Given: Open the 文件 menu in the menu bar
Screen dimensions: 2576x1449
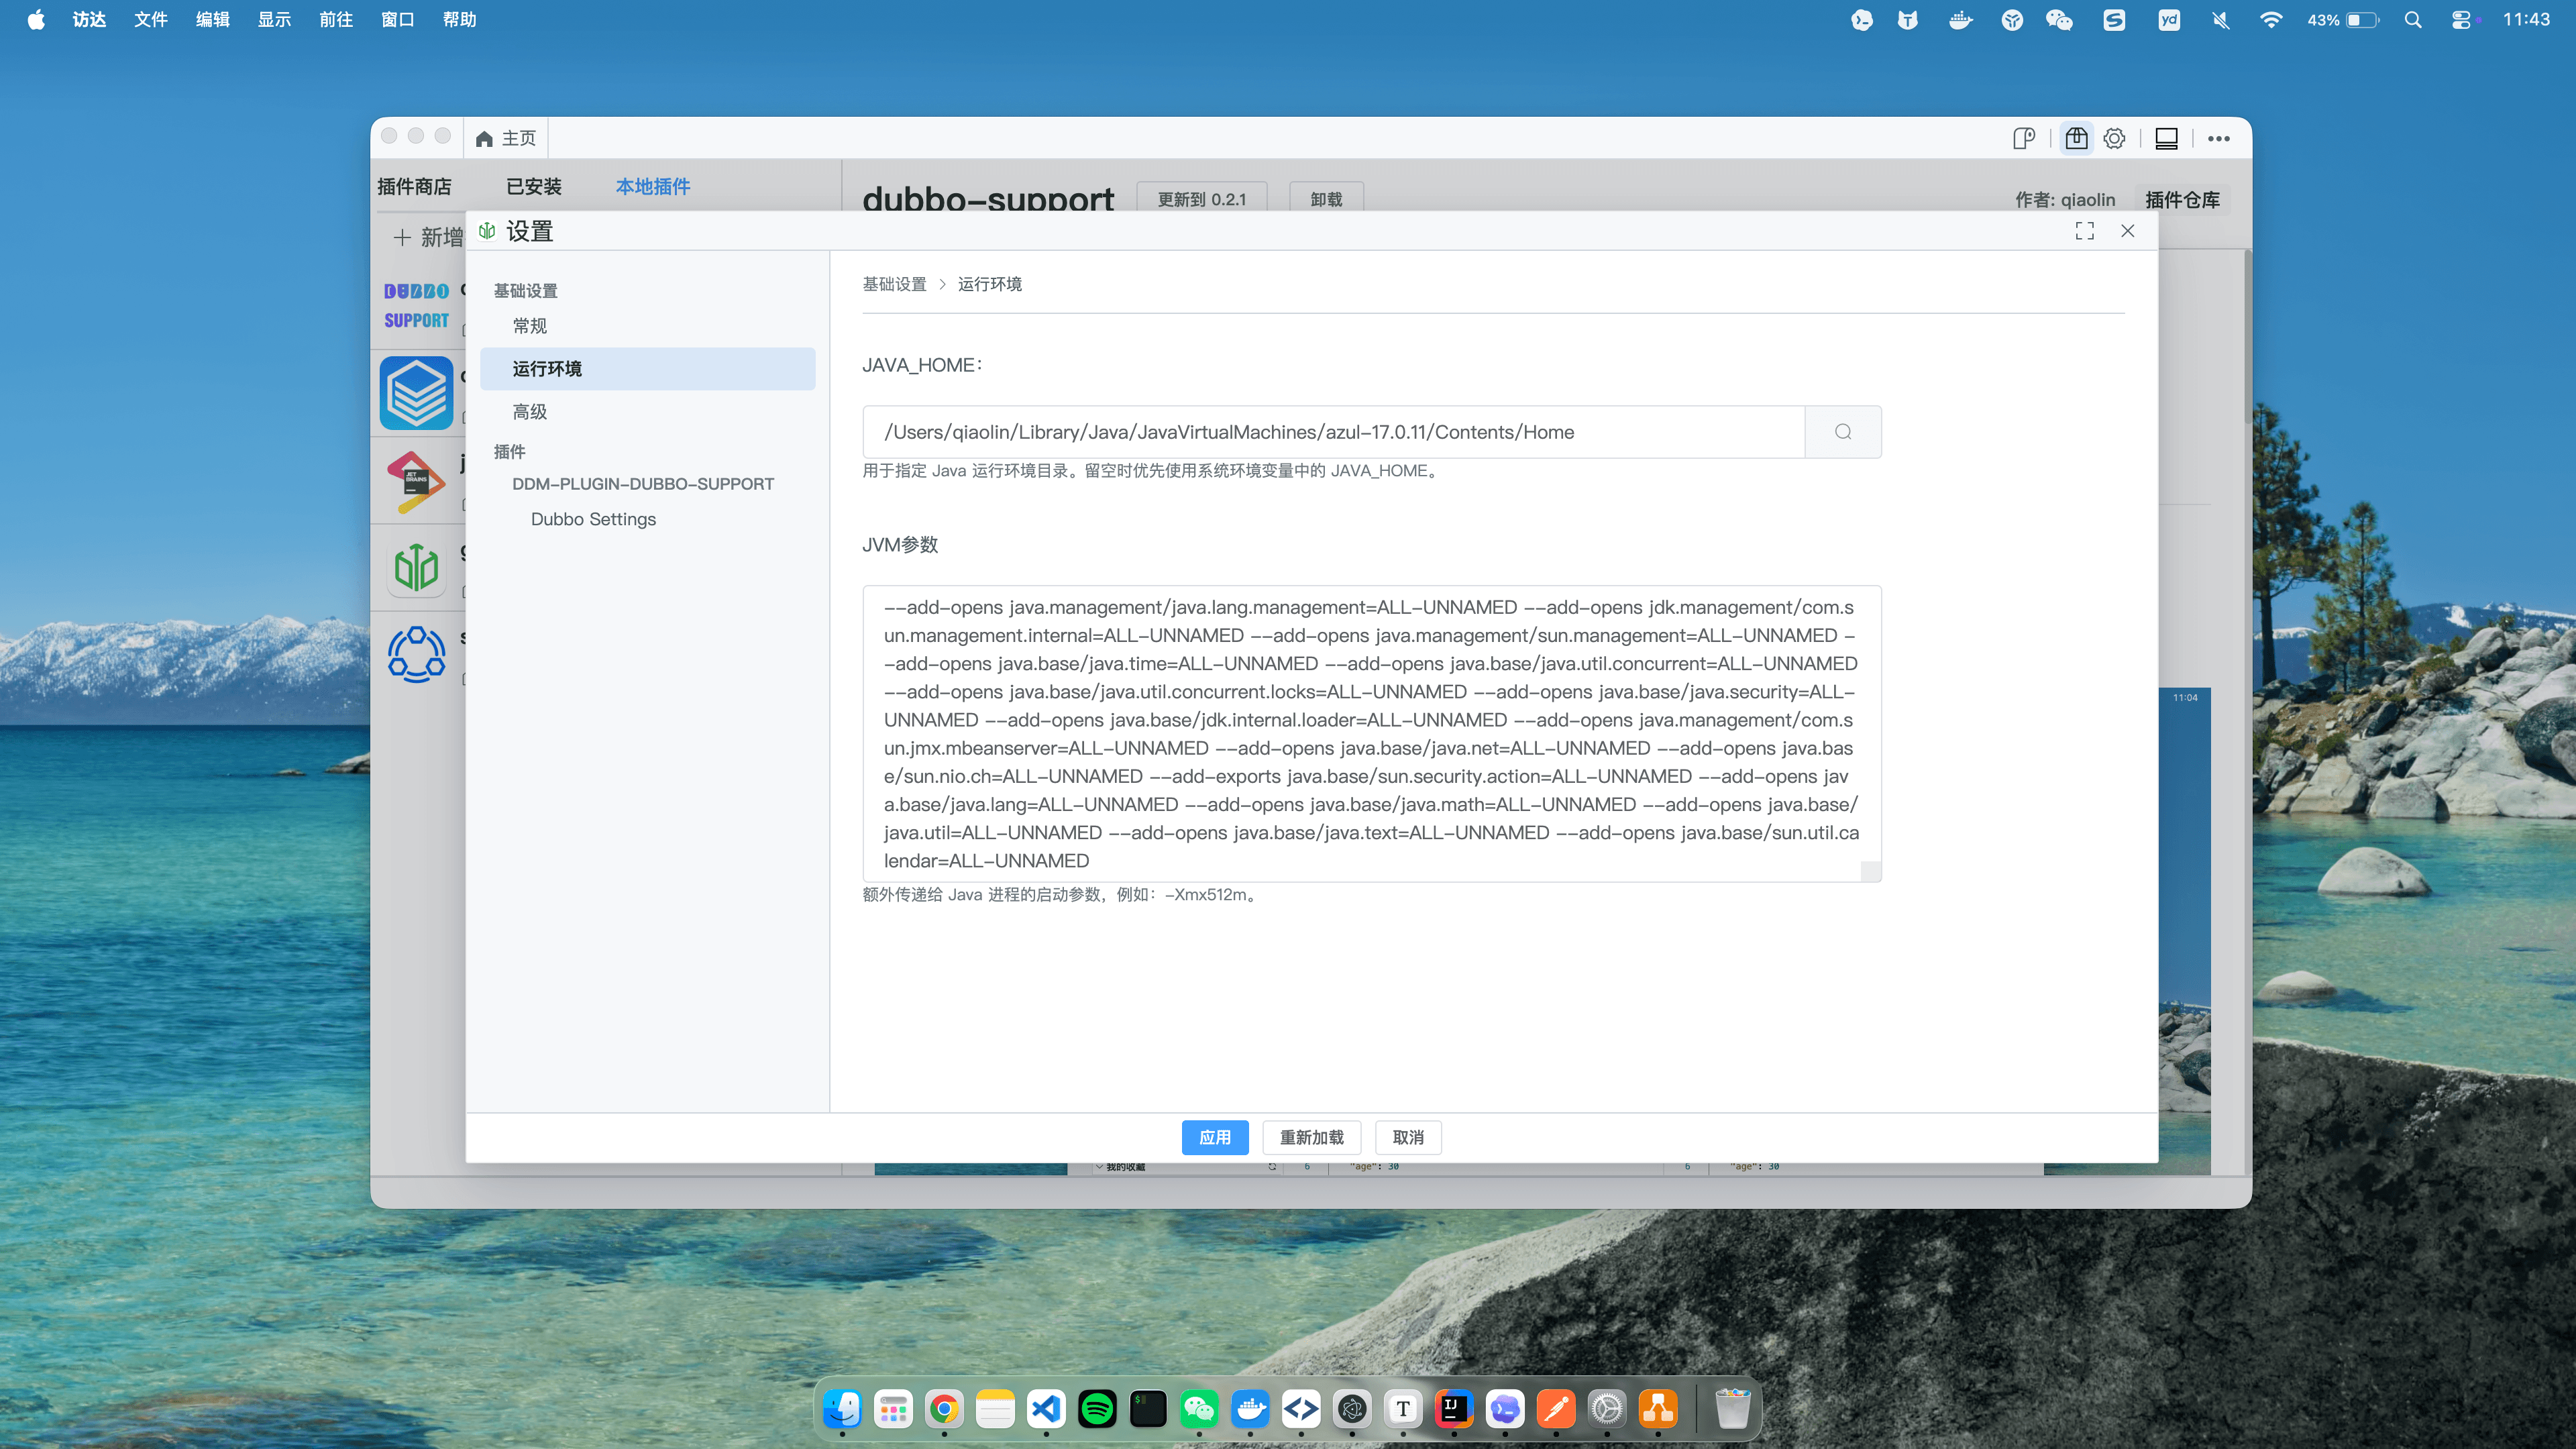Looking at the screenshot, I should 150,20.
